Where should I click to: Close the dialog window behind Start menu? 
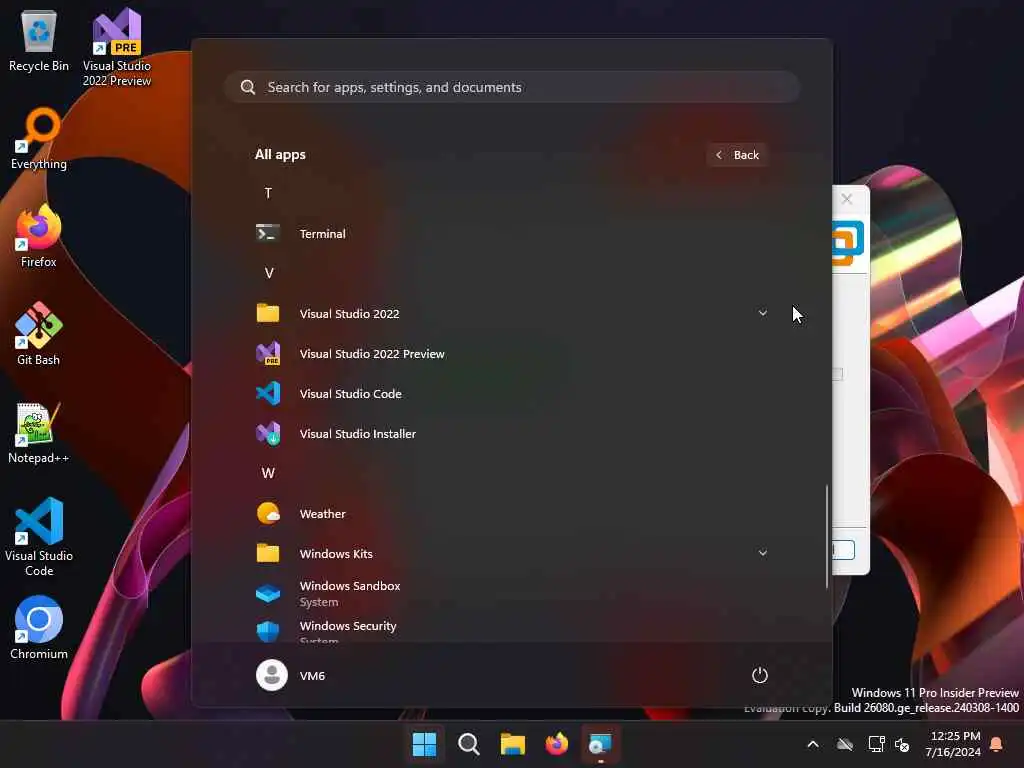(x=847, y=199)
